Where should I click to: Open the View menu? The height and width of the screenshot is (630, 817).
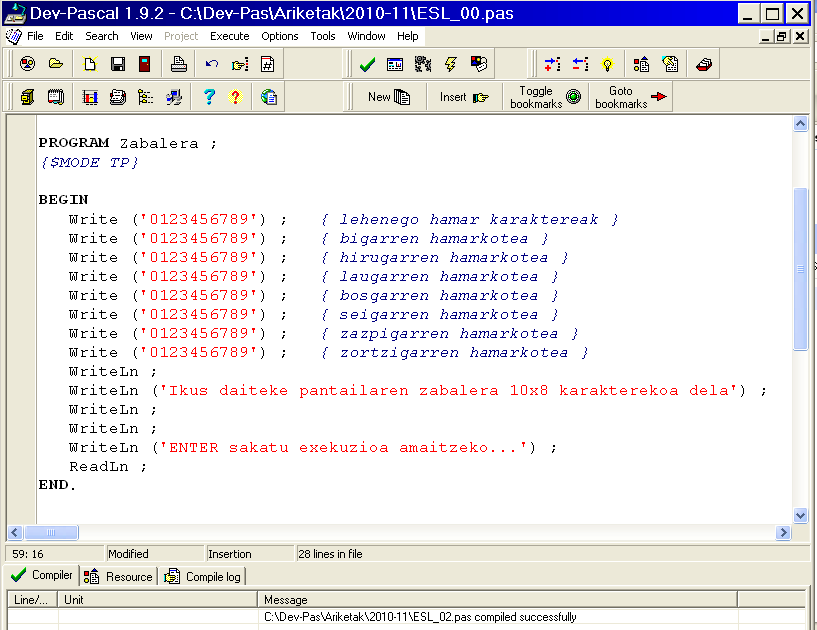(x=141, y=36)
